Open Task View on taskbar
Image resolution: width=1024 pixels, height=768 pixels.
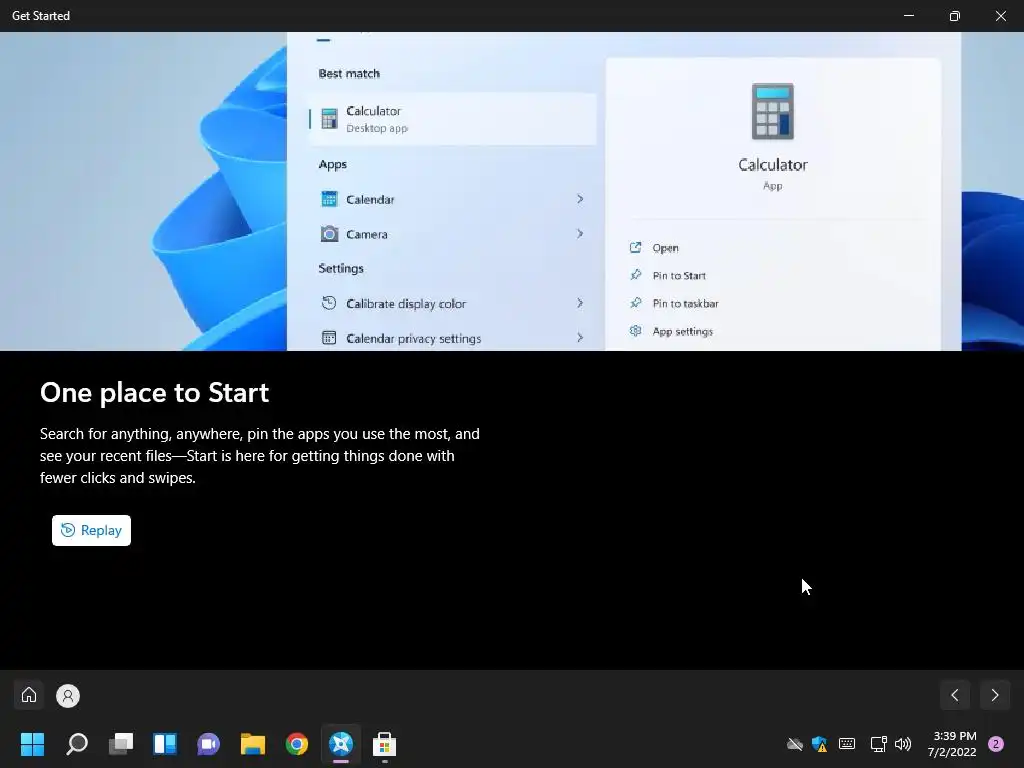(121, 744)
